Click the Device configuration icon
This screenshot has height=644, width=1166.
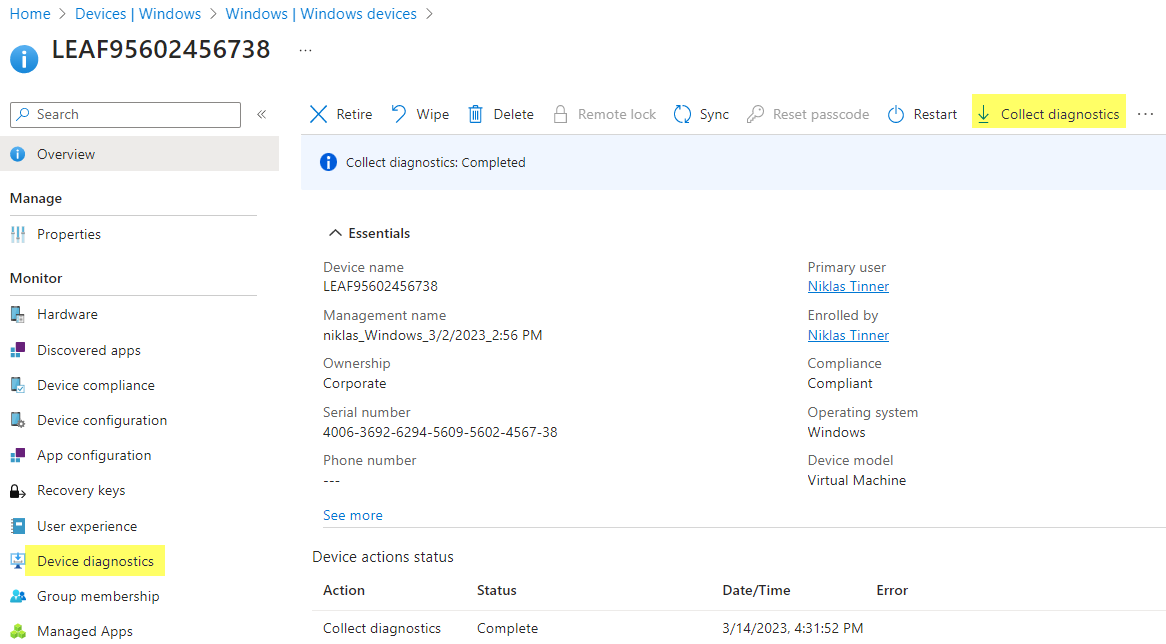[x=18, y=420]
